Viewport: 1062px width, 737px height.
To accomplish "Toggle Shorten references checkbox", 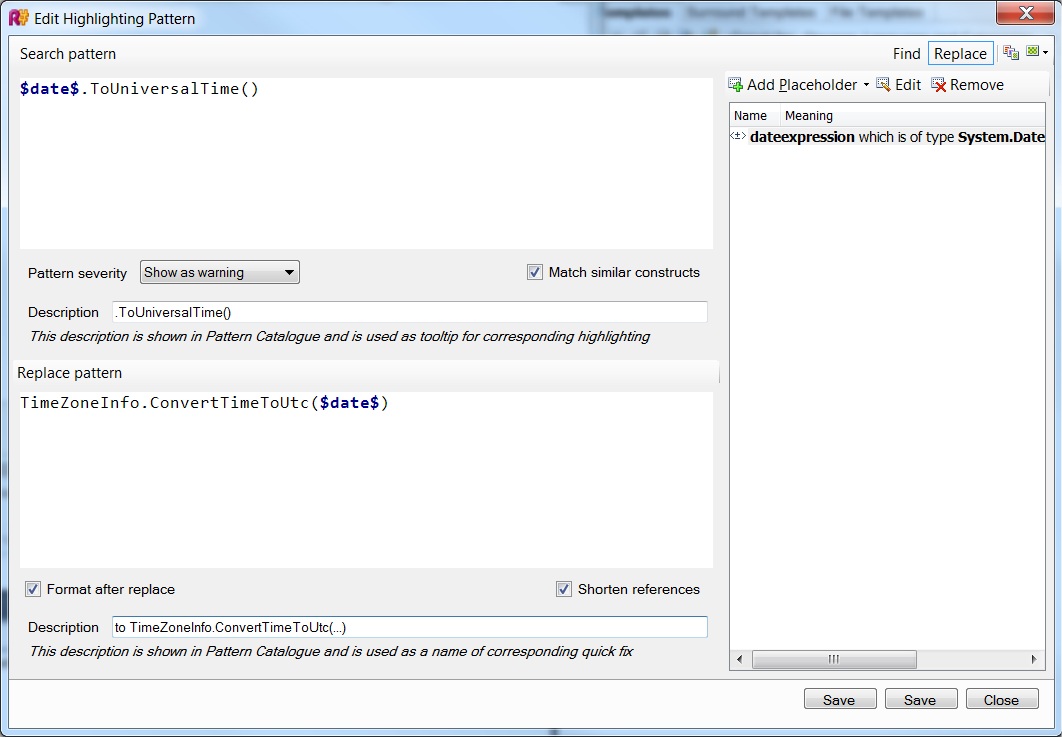I will pos(564,589).
